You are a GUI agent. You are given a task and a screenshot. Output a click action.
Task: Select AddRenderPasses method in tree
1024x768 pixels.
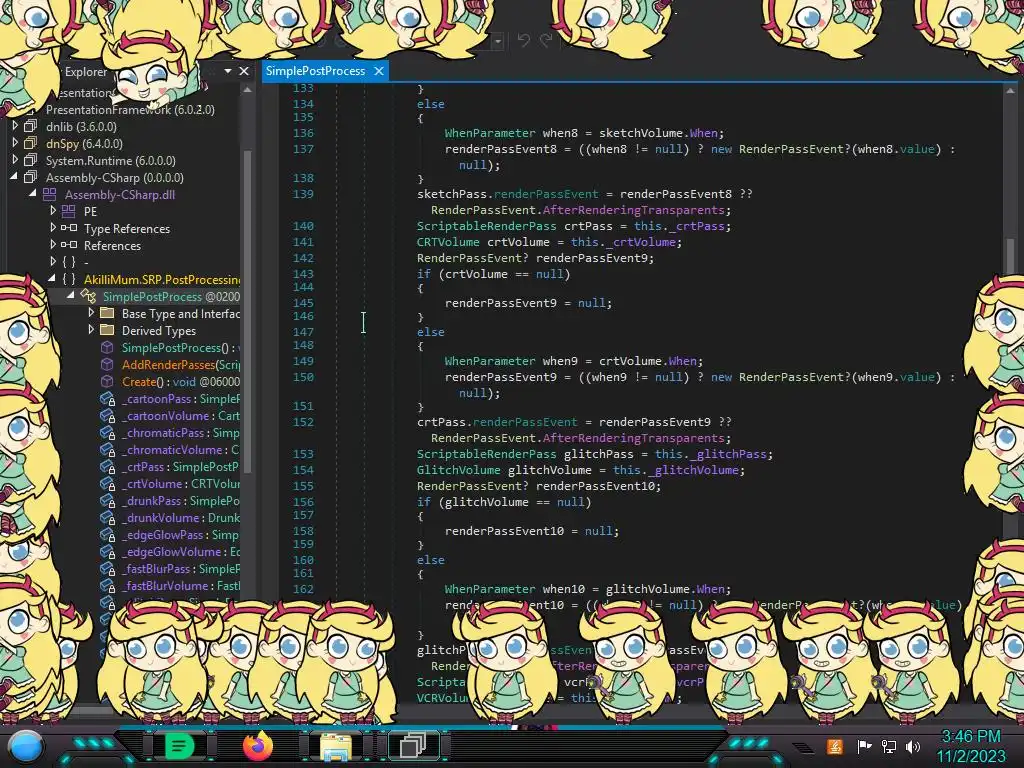pos(180,364)
